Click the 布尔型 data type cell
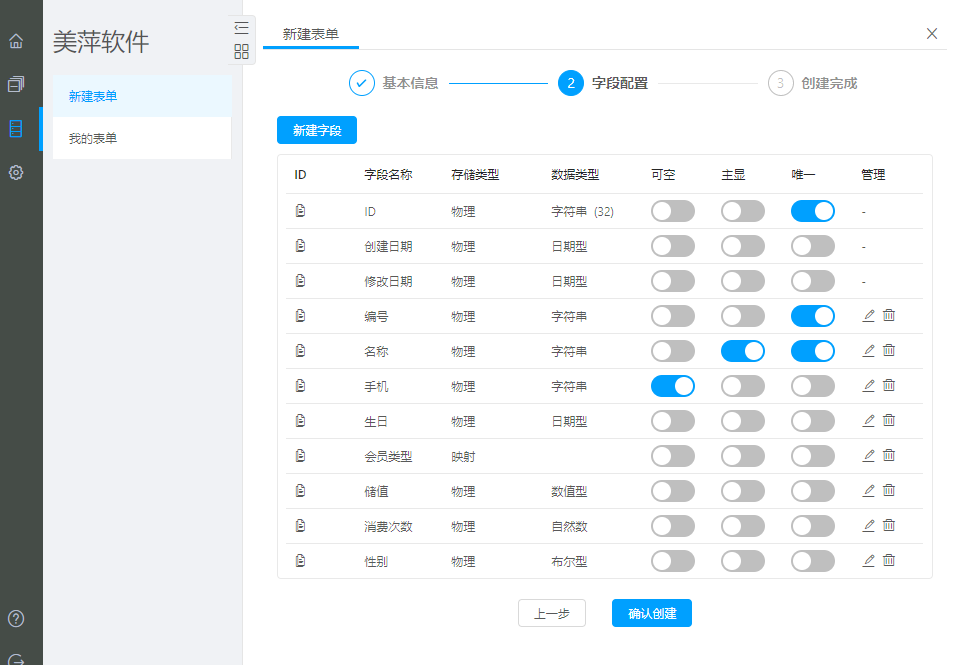Screen dimensions: 960x665 (x=569, y=561)
